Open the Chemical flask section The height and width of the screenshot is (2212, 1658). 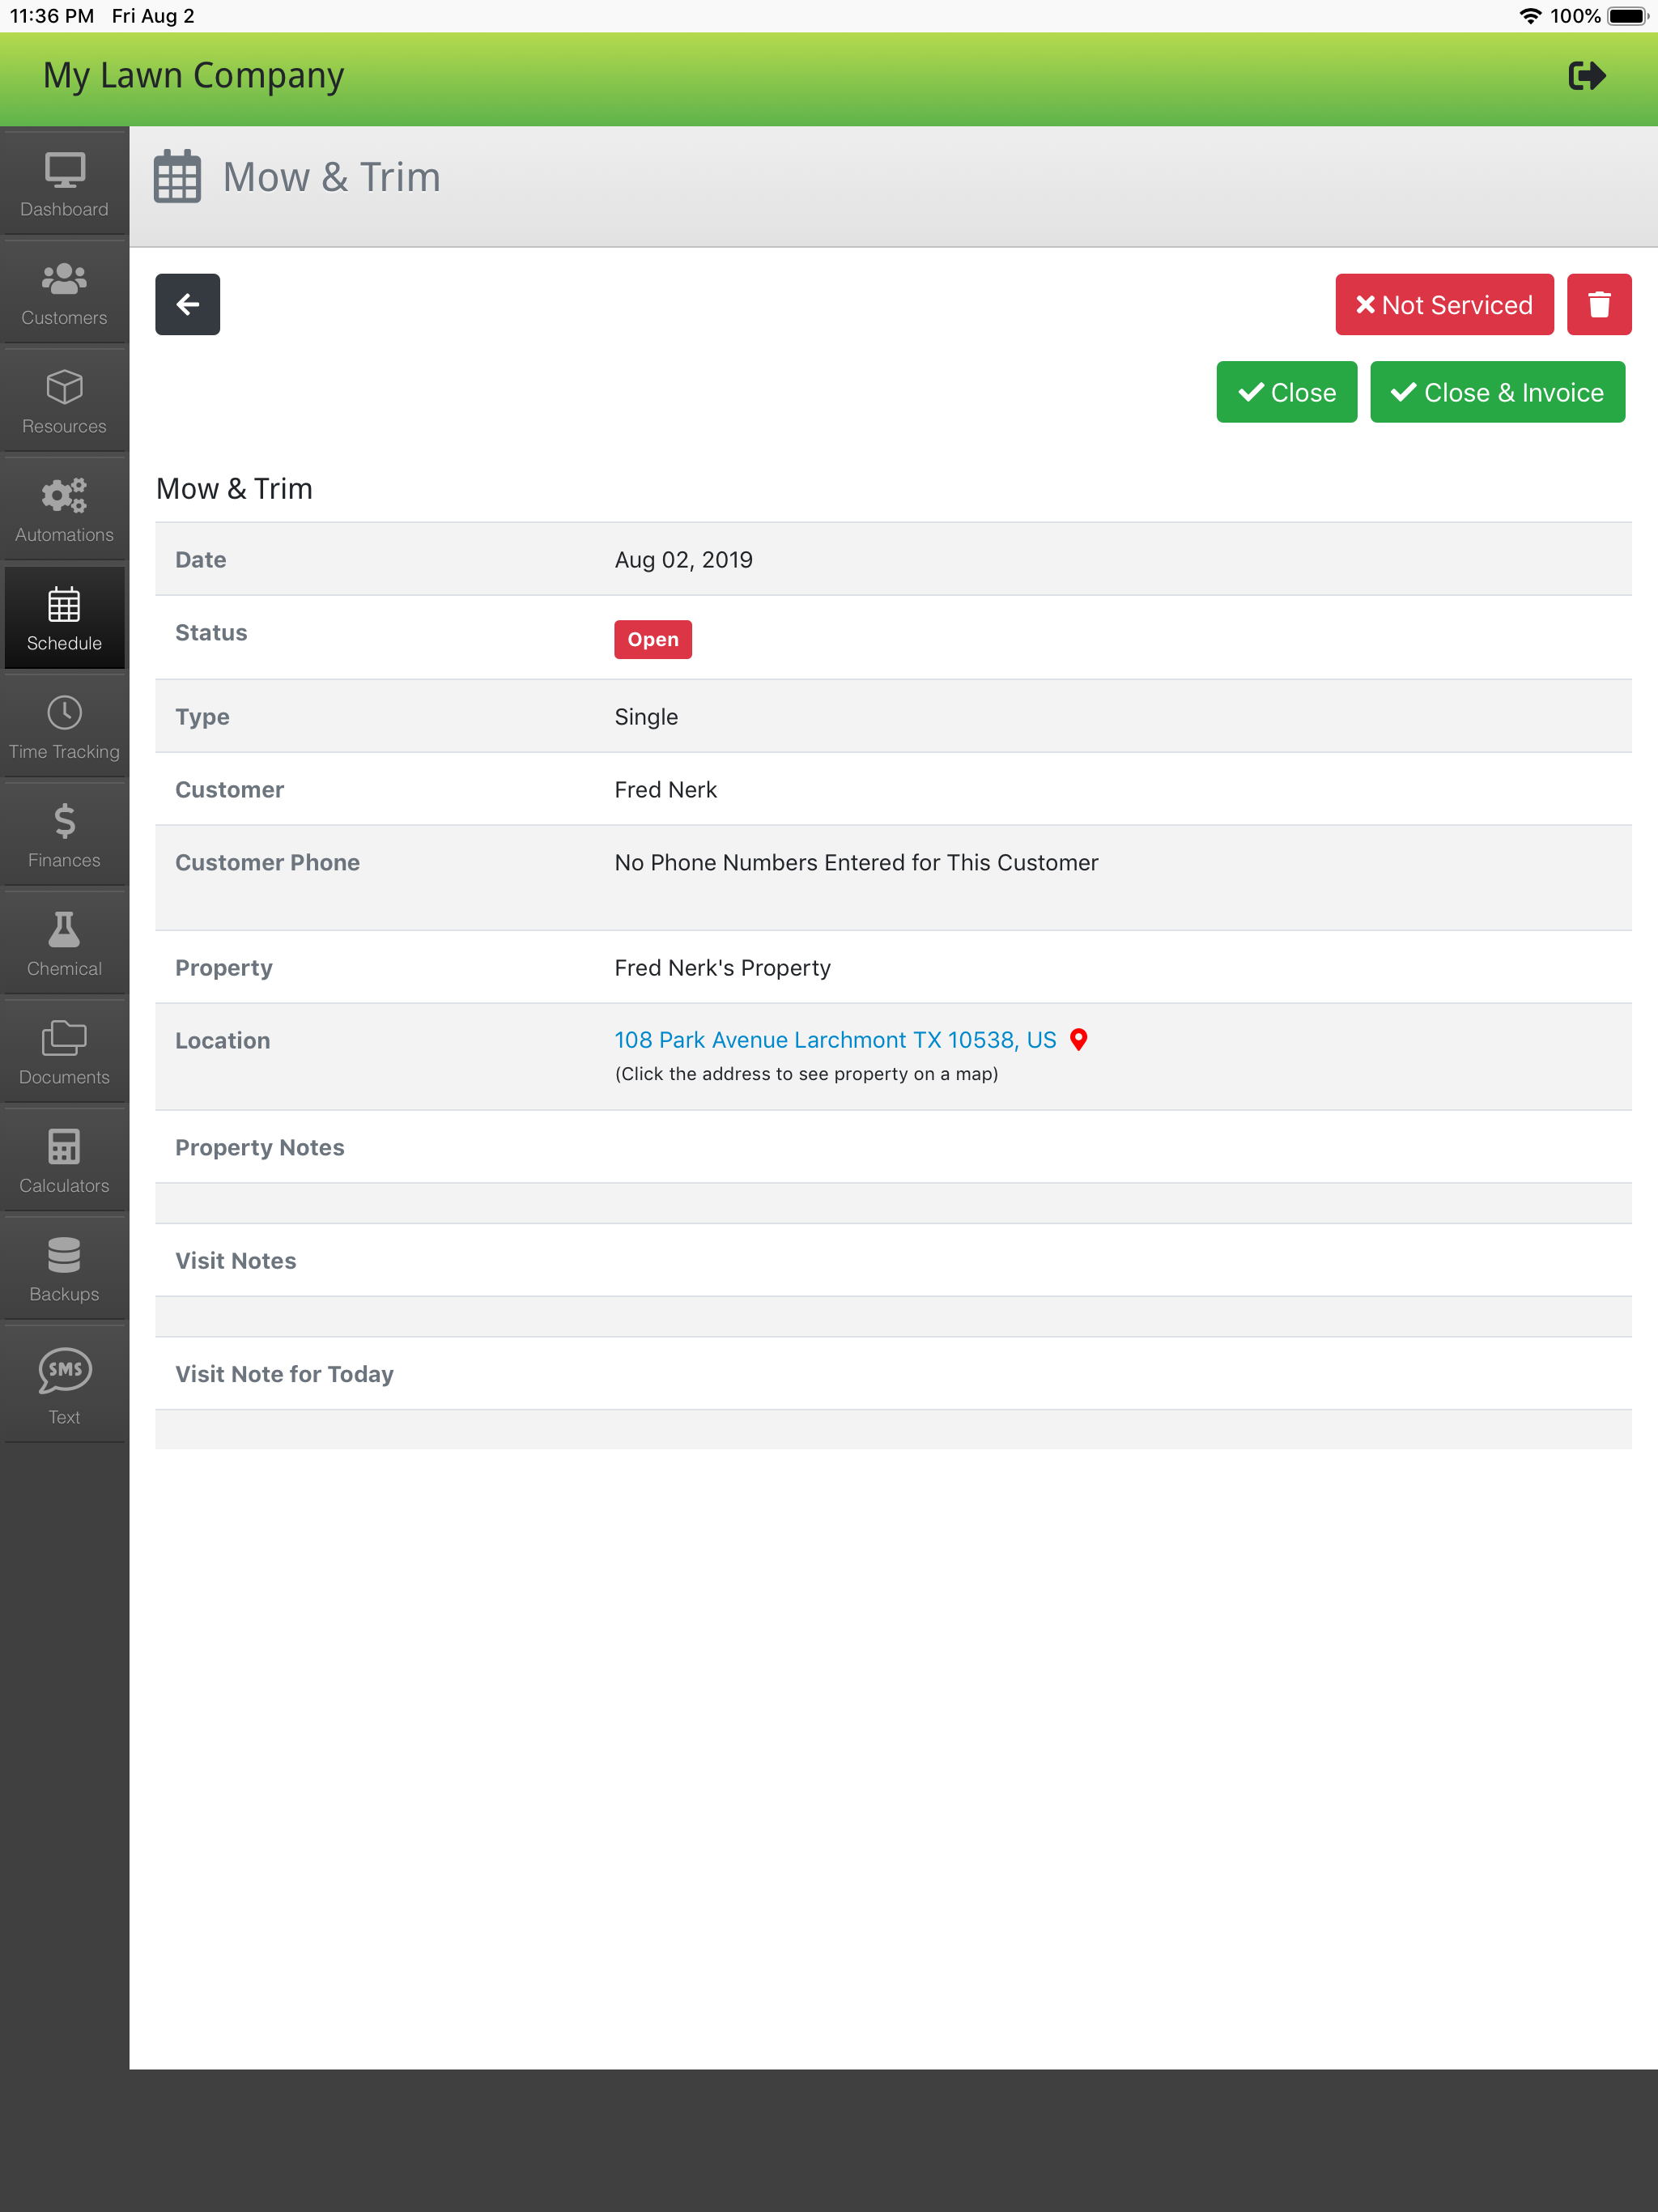pos(64,944)
